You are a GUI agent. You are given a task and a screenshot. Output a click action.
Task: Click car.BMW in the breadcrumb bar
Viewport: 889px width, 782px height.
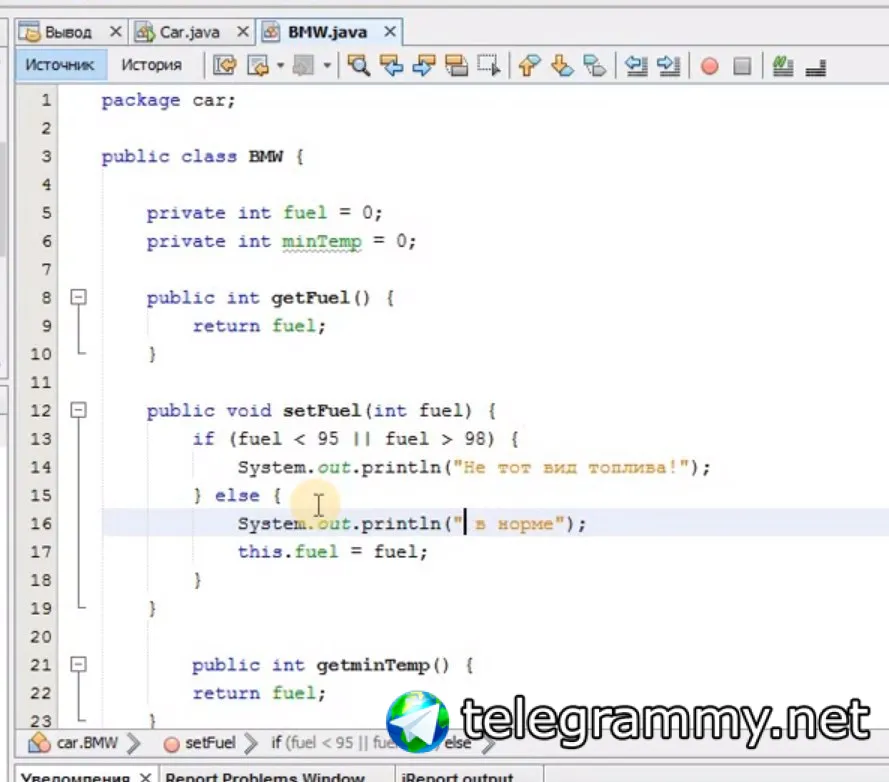pos(87,742)
